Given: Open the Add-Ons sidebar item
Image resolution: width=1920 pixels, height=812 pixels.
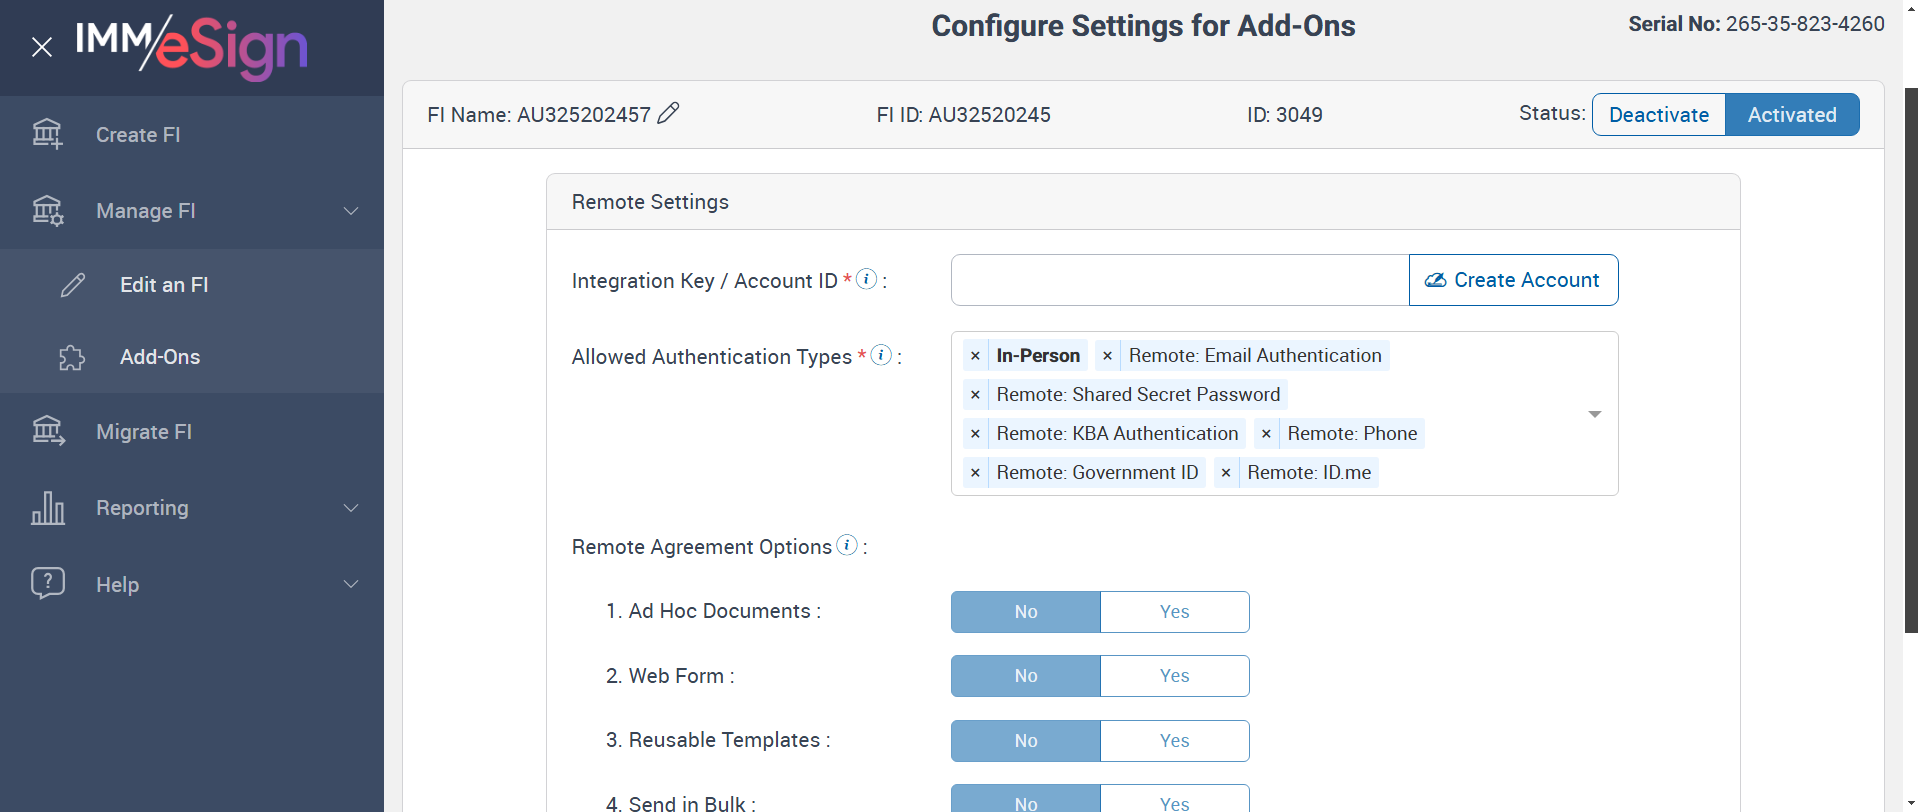Looking at the screenshot, I should 160,357.
